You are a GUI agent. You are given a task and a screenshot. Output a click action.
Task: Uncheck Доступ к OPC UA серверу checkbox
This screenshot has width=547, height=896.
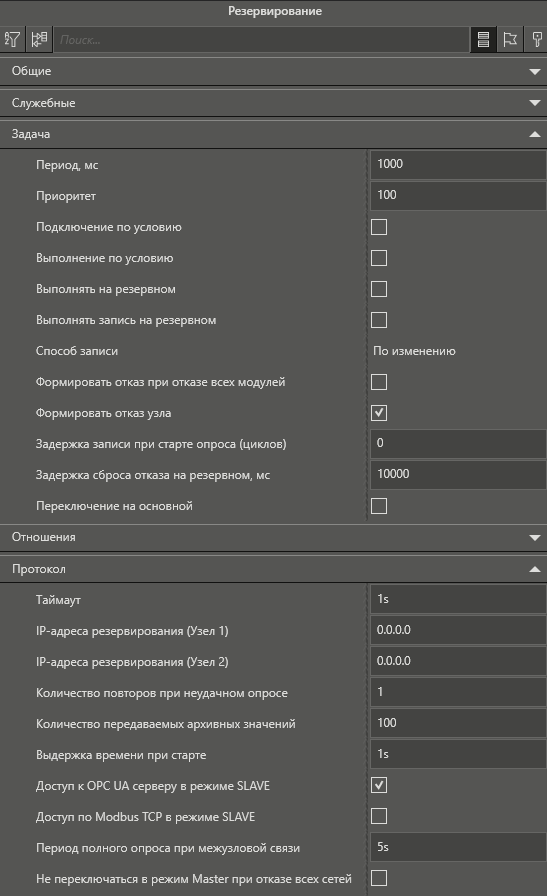[x=379, y=785]
